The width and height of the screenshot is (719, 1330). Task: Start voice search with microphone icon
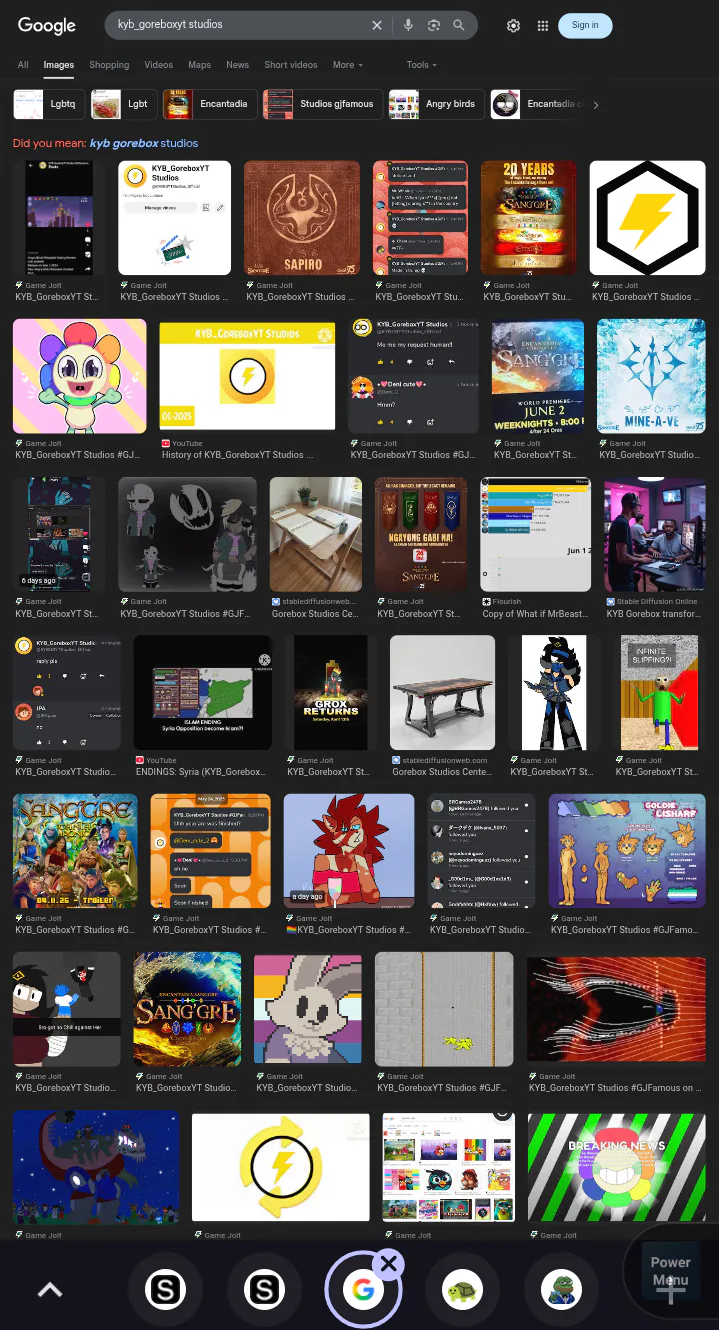pyautogui.click(x=408, y=25)
